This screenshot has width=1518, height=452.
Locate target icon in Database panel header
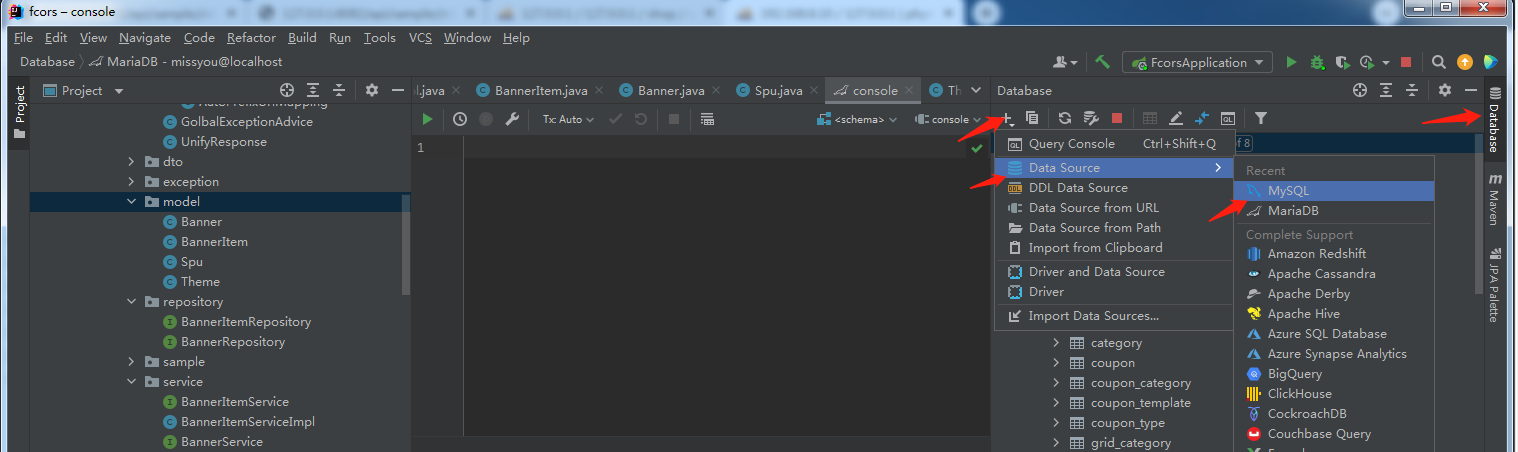click(1360, 90)
